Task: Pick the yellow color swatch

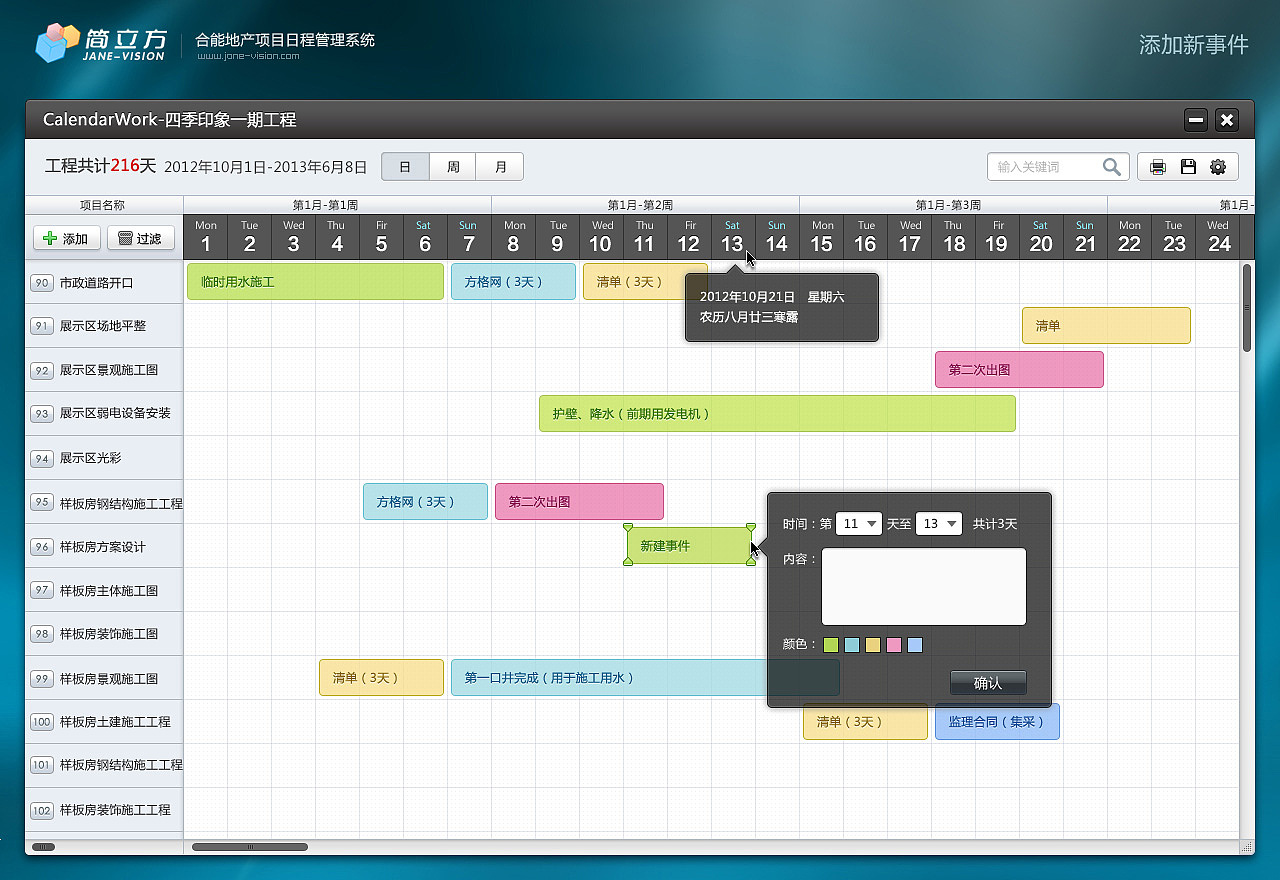Action: (x=873, y=645)
